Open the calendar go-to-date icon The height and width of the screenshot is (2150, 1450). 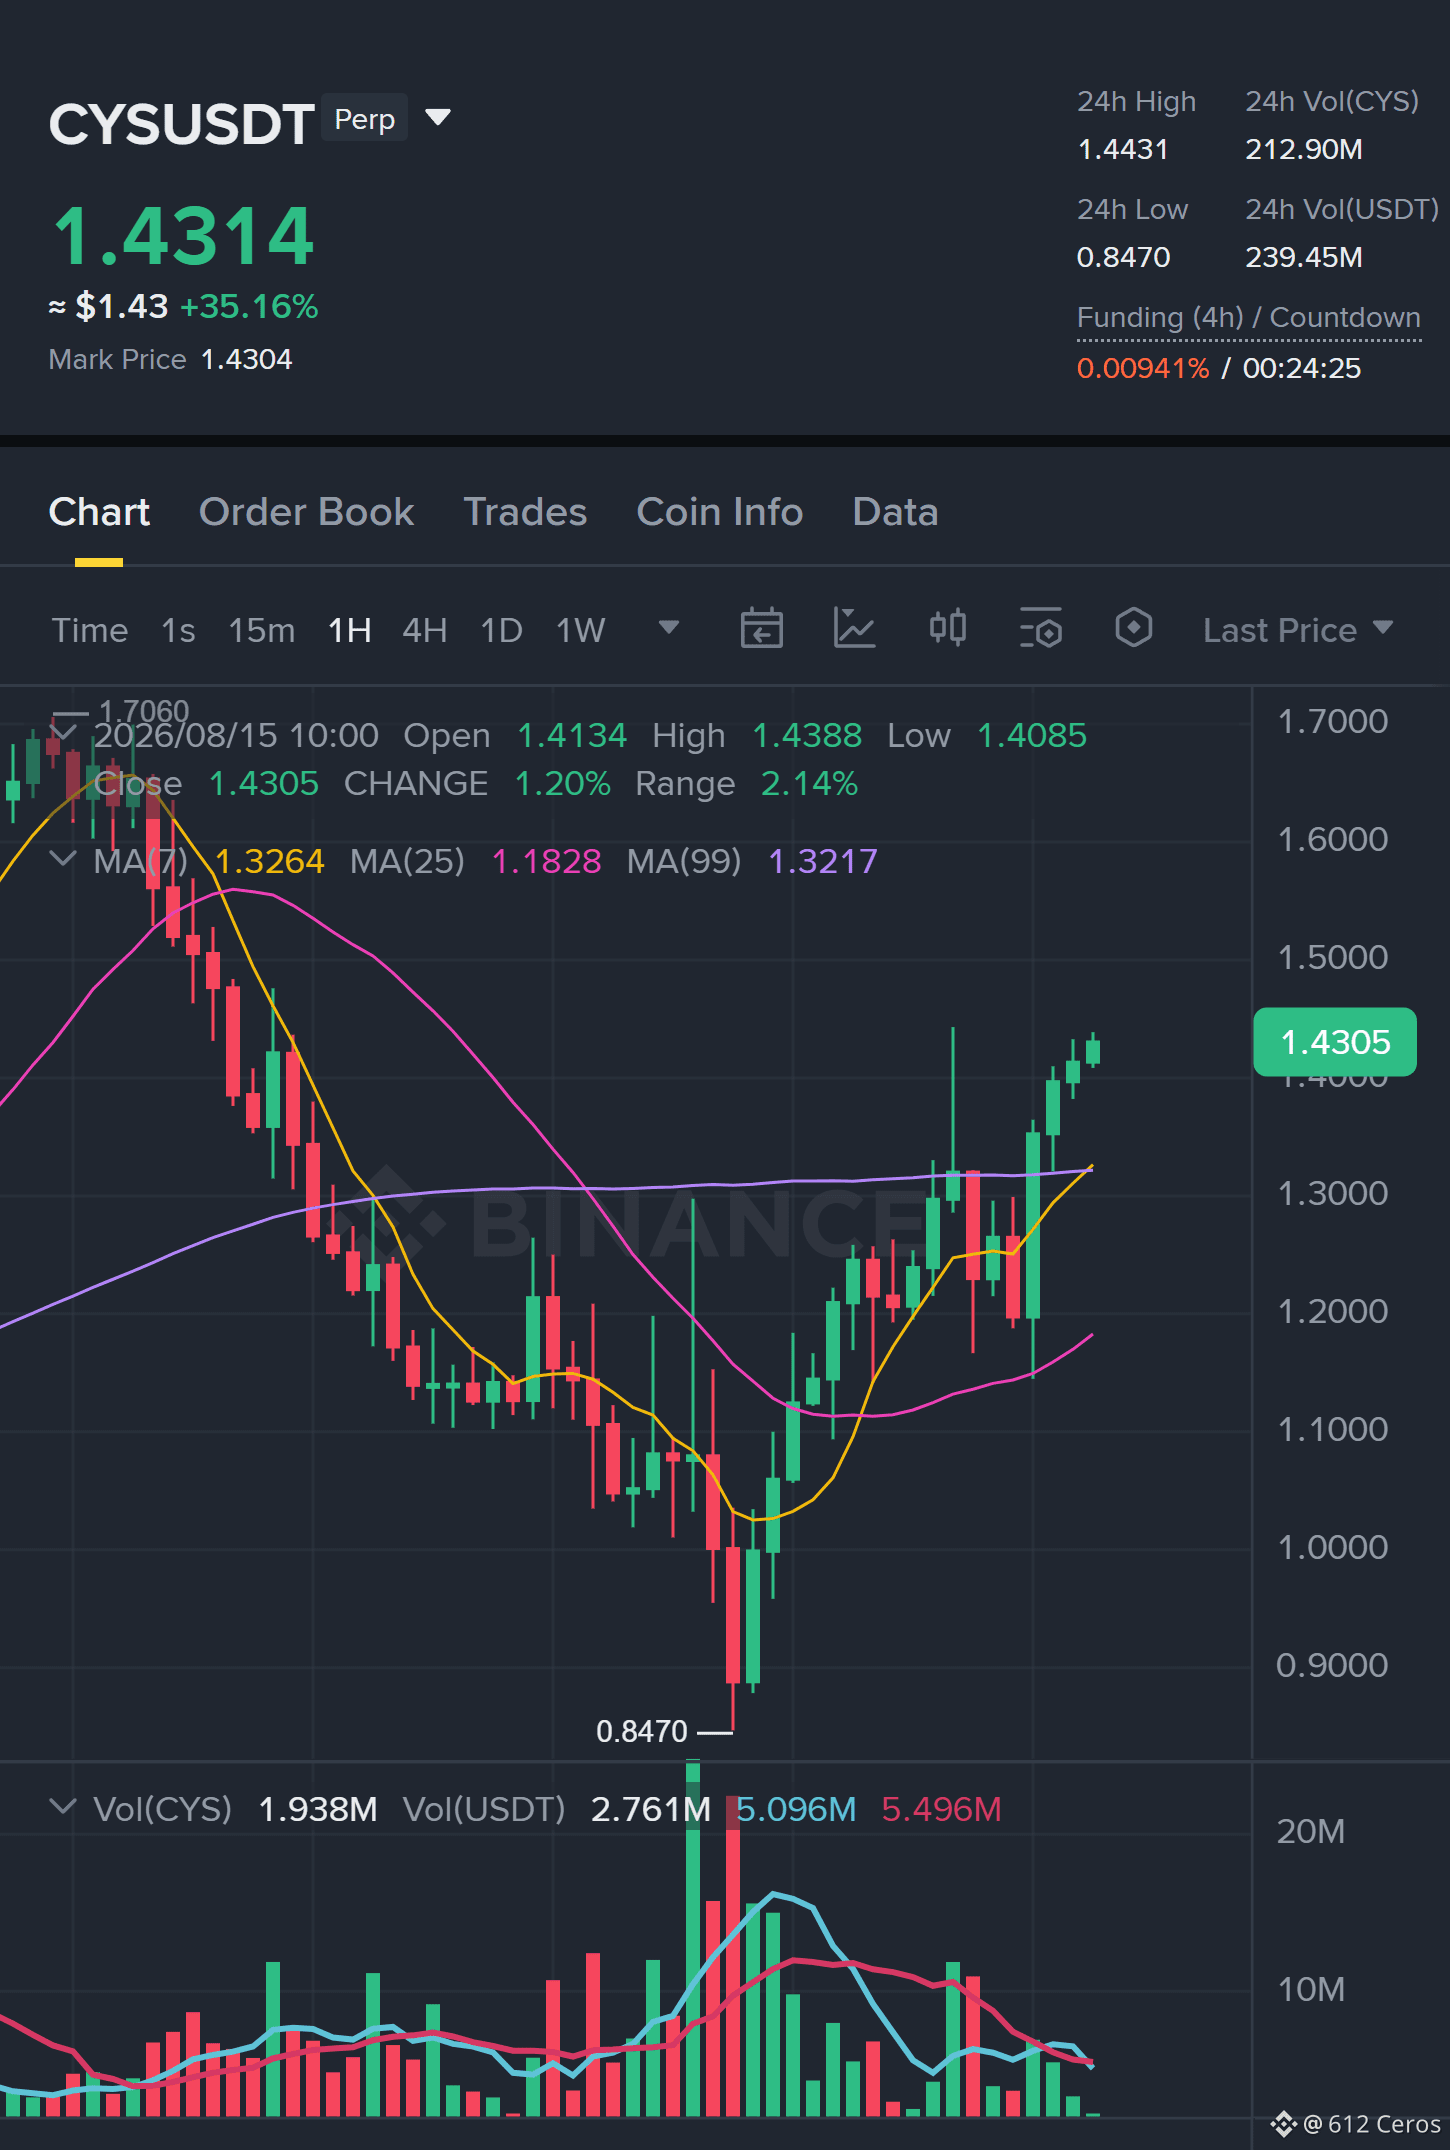tap(761, 629)
